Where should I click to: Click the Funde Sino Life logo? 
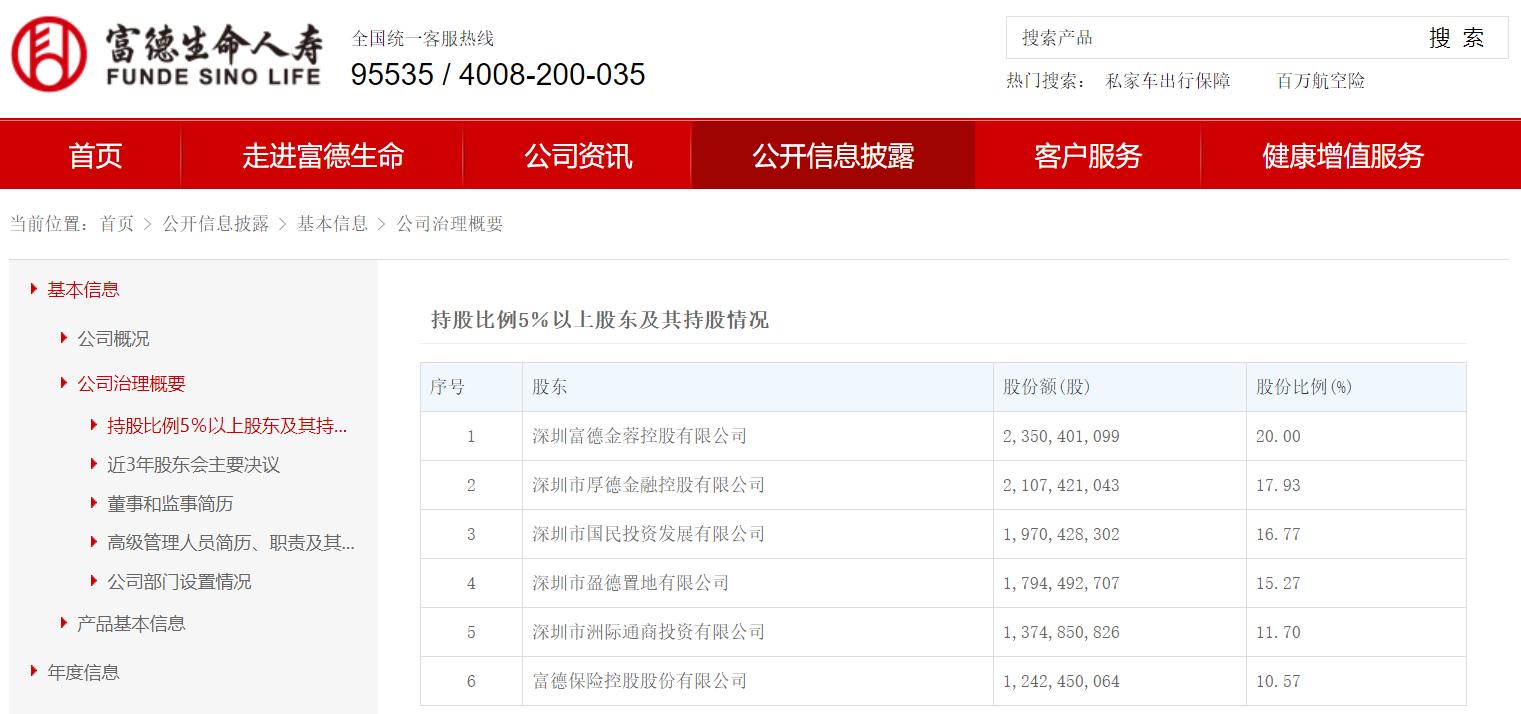[166, 53]
